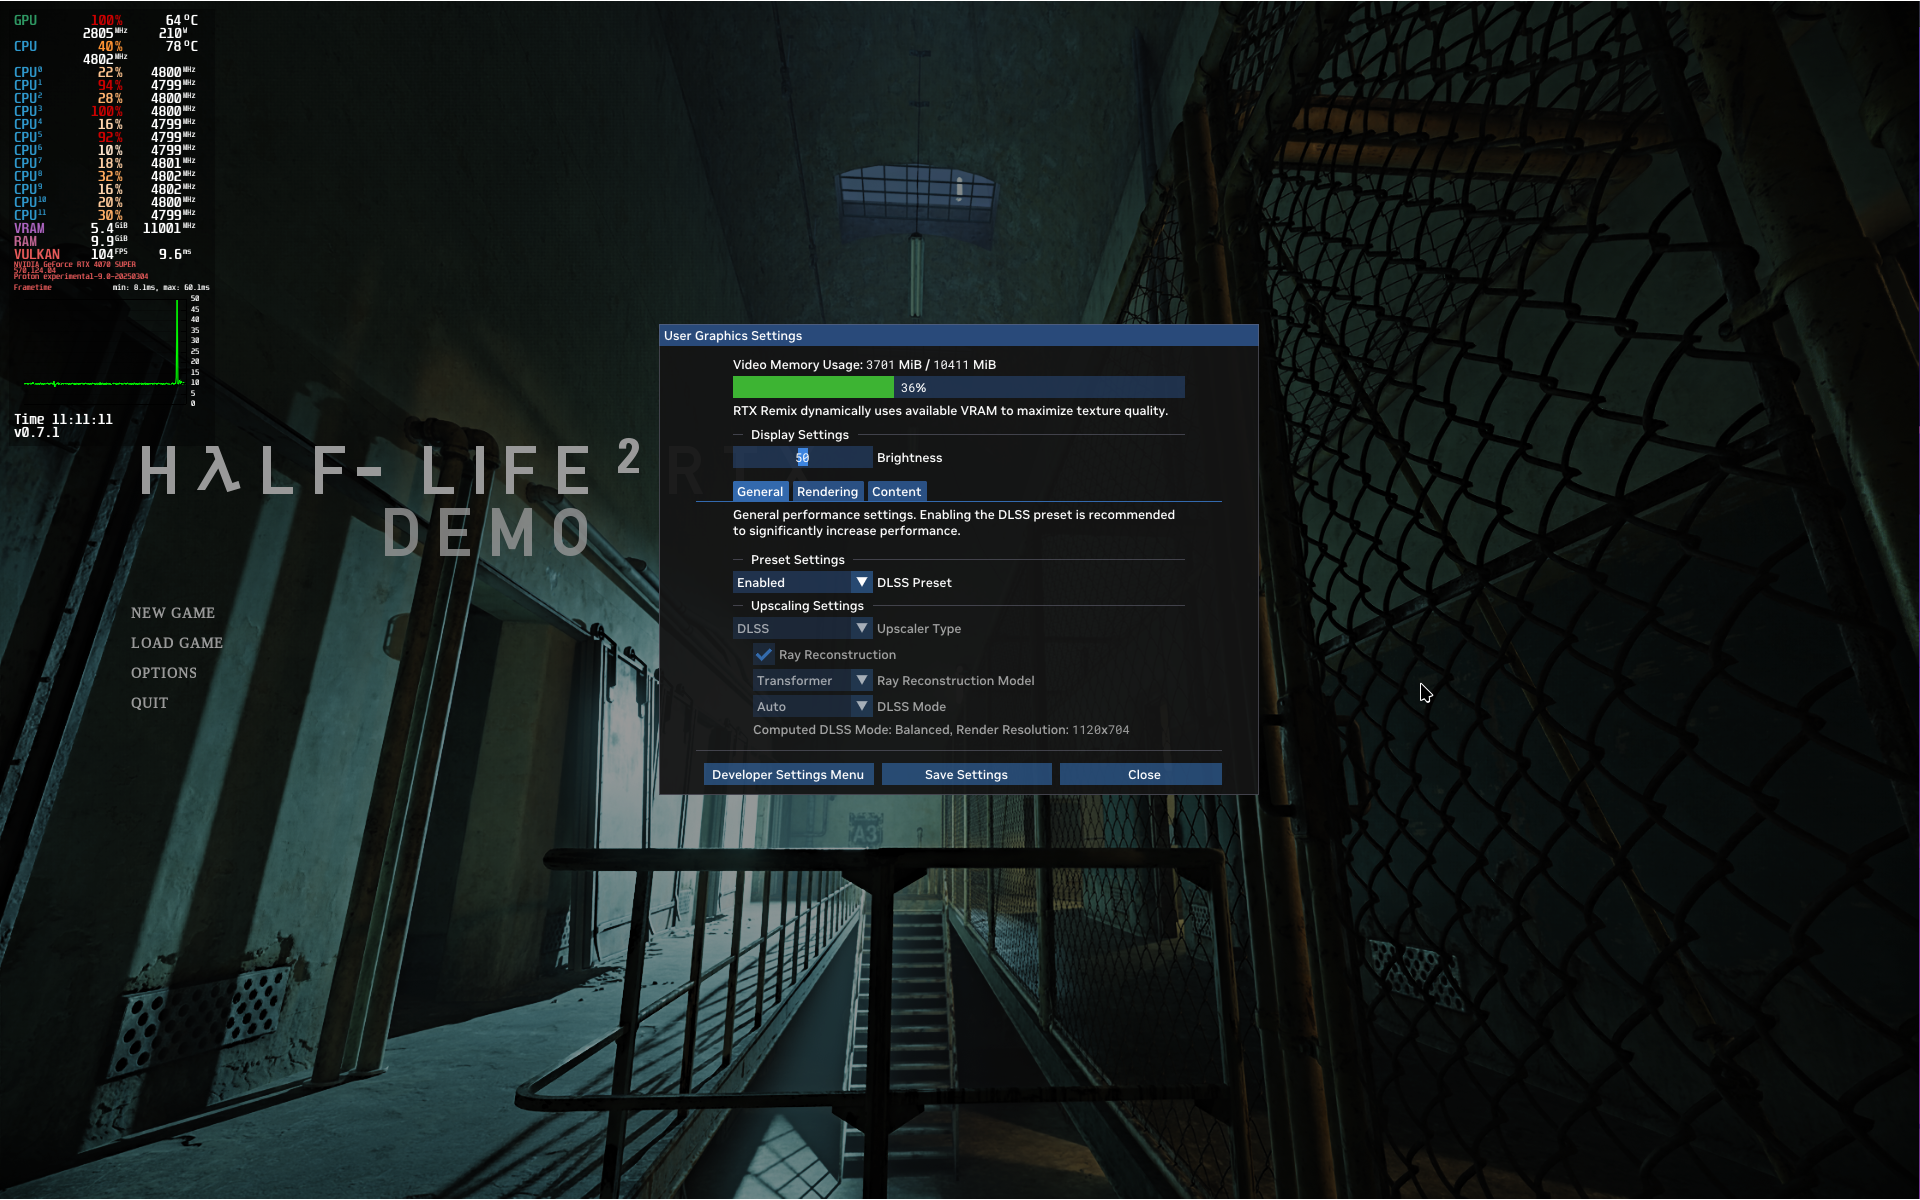
Task: Close the User Graphics Settings dialog
Action: coord(1143,775)
